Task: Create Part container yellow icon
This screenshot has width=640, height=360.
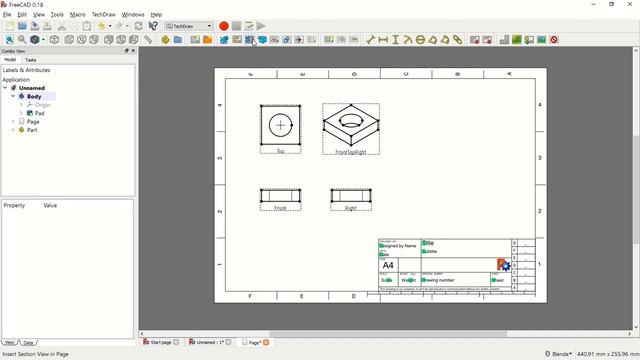Action: [165, 40]
